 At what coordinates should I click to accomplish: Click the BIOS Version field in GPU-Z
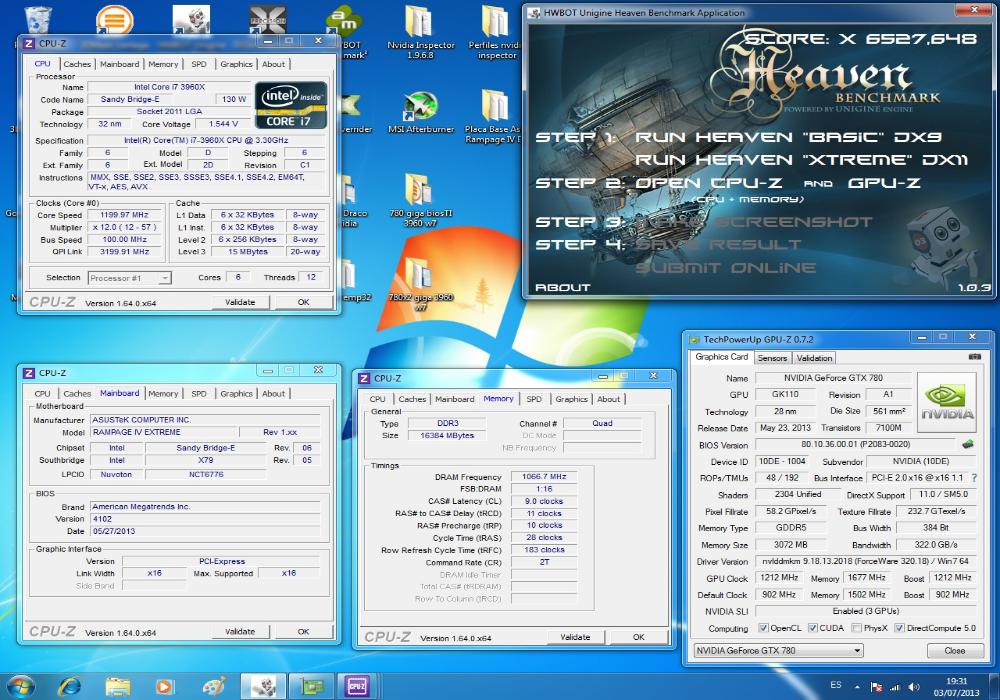click(856, 444)
